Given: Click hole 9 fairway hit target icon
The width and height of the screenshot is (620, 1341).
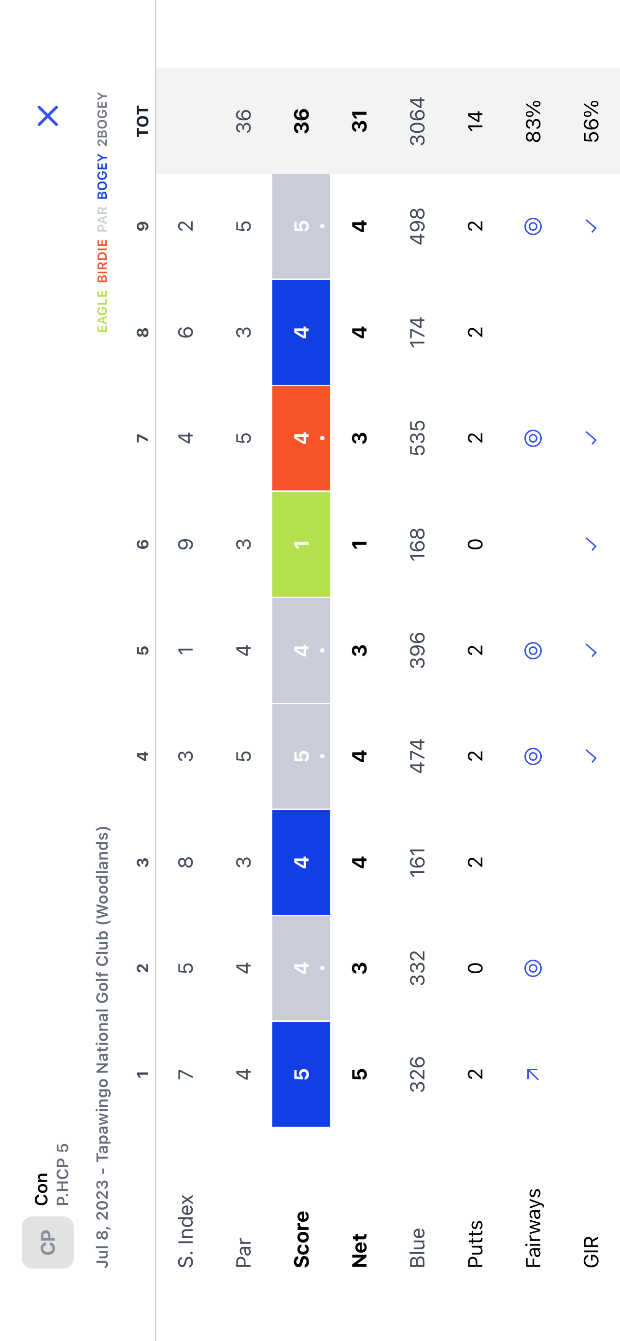Looking at the screenshot, I should 533,226.
